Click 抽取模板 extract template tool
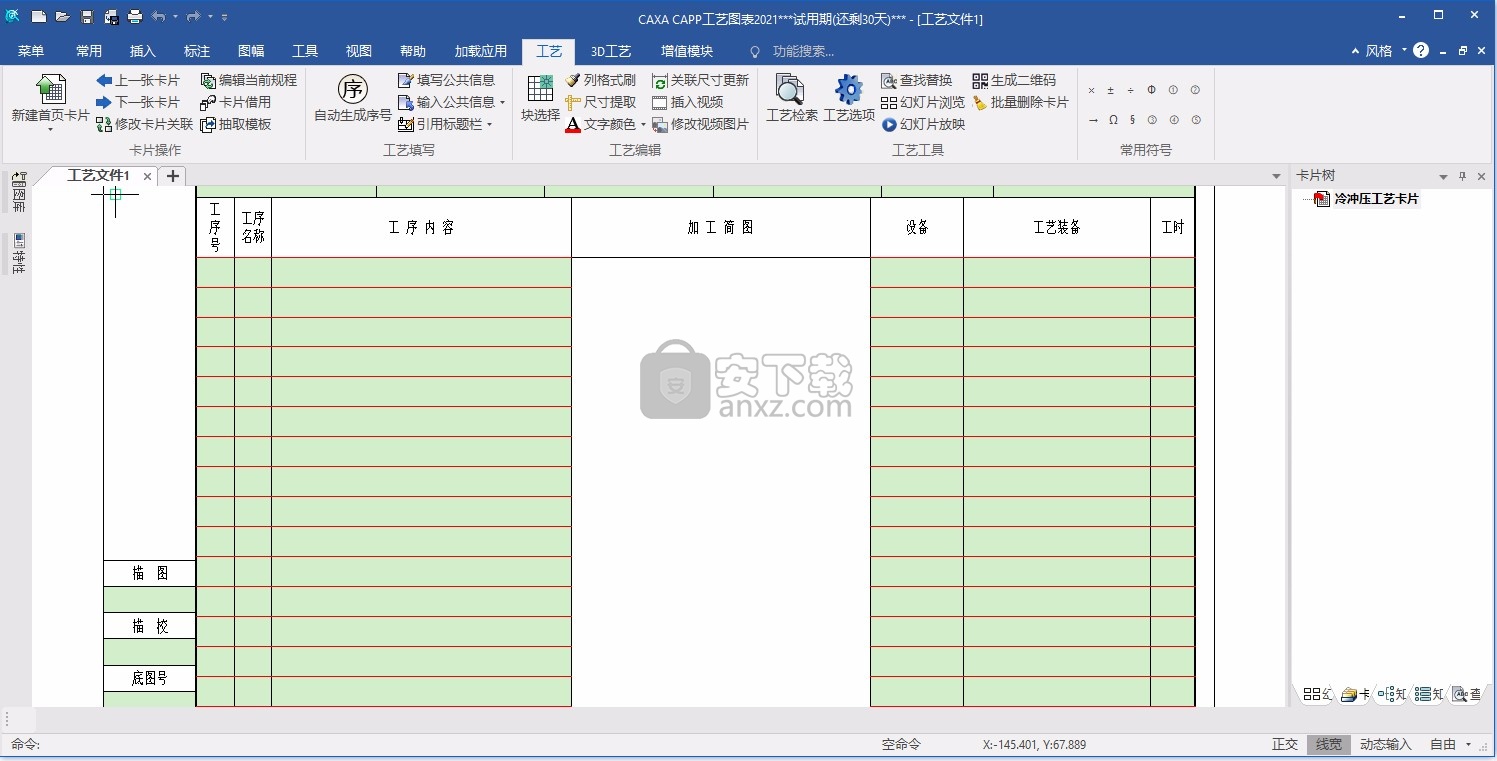Image resolution: width=1497 pixels, height=761 pixels. [235, 124]
